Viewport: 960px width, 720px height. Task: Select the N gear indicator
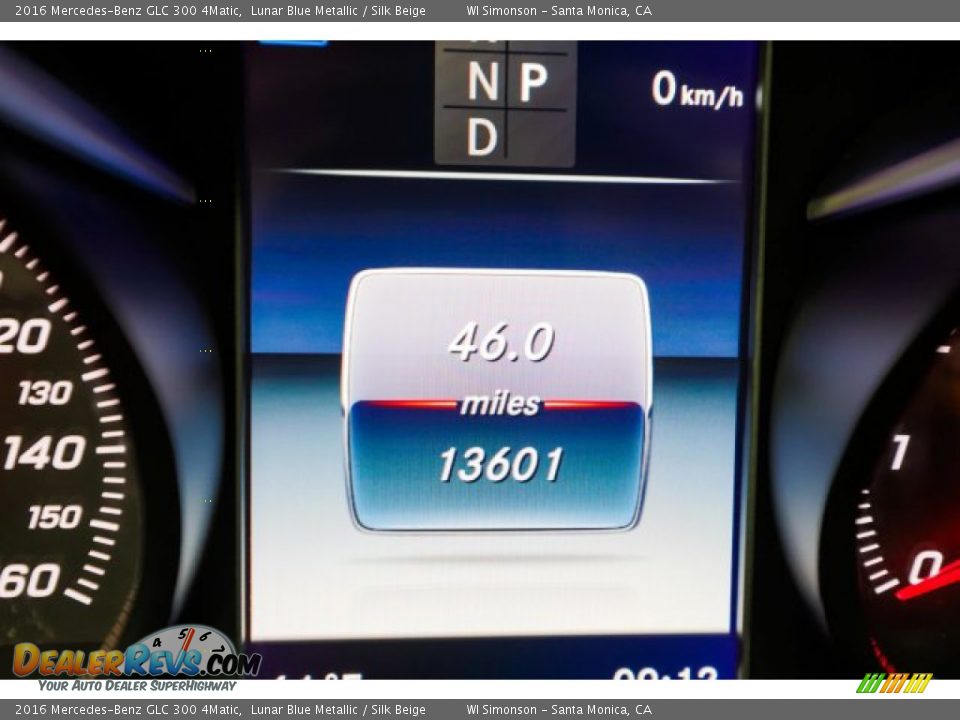pos(482,83)
